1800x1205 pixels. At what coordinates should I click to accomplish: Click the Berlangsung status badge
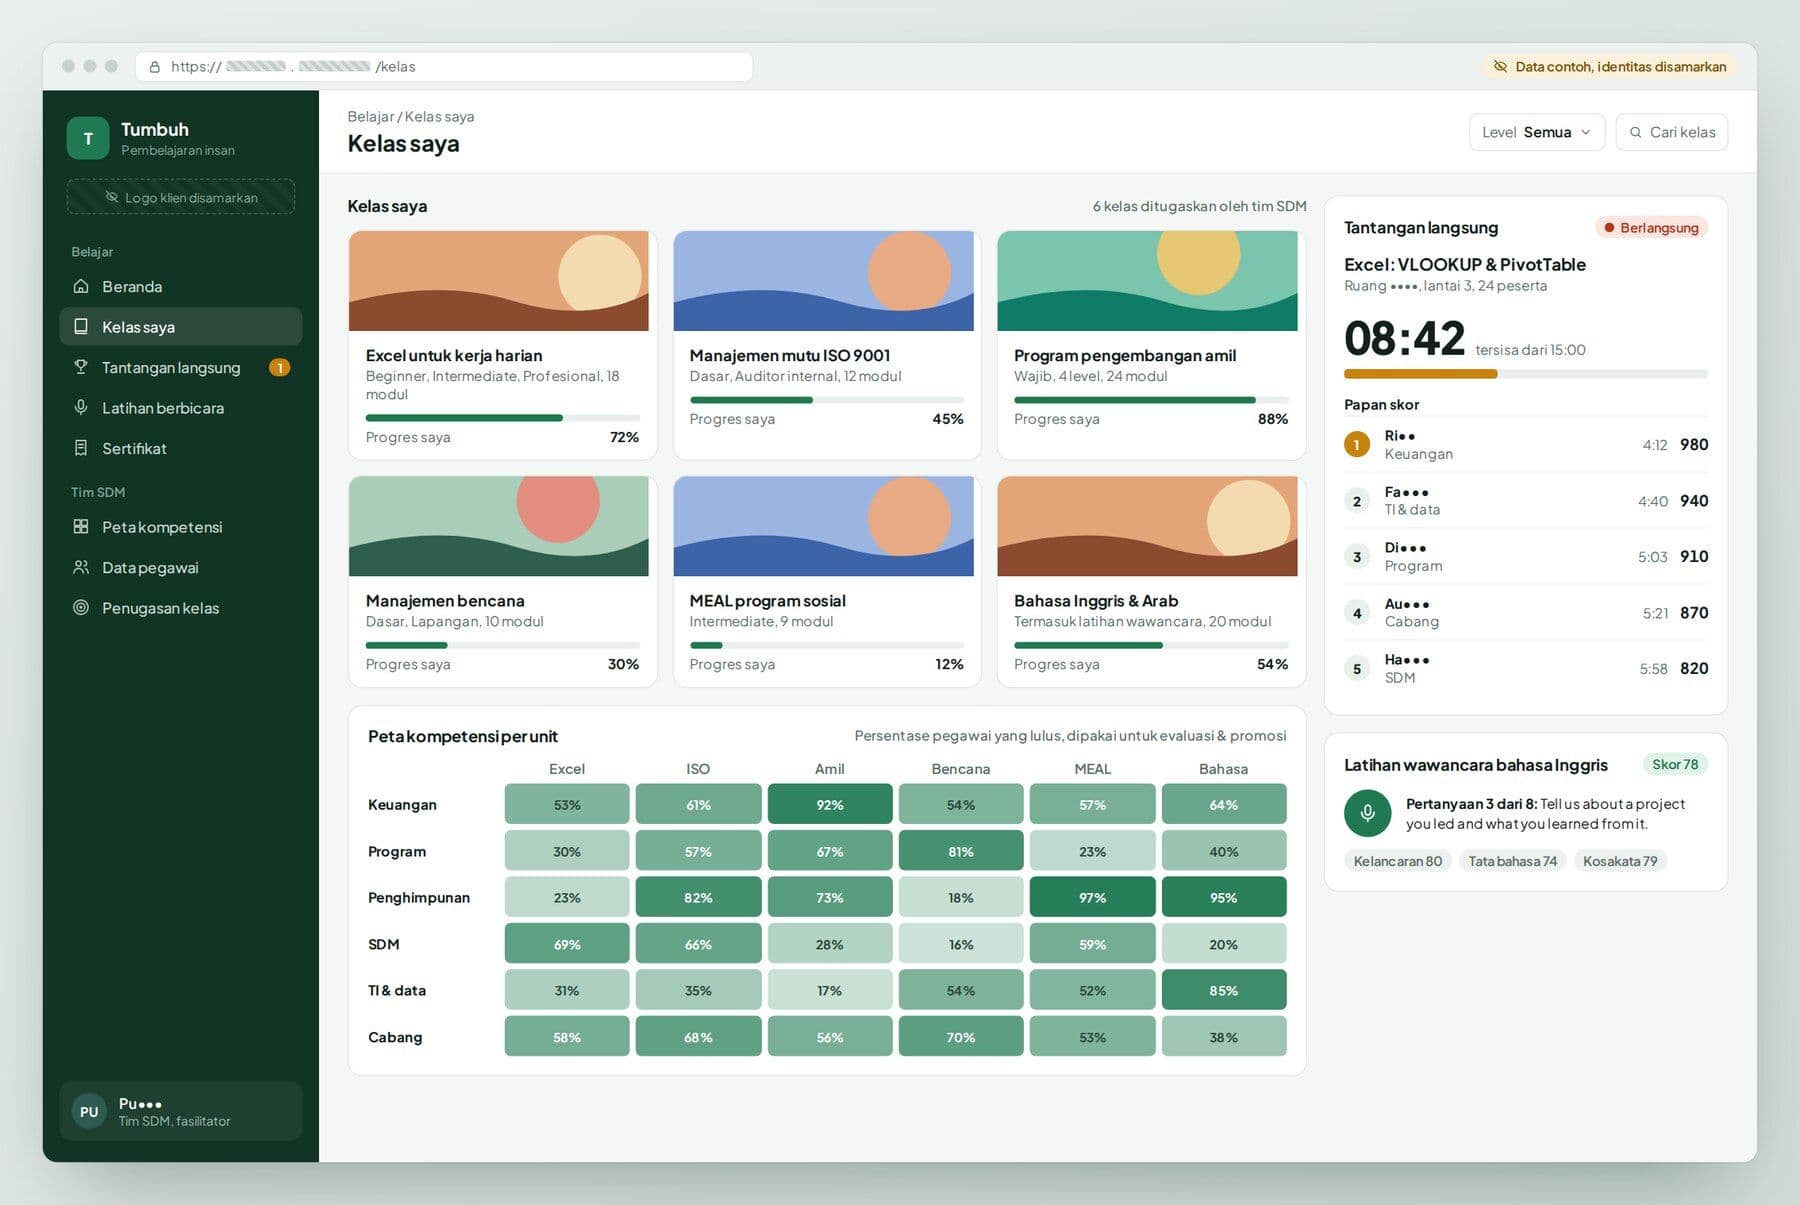1651,228
